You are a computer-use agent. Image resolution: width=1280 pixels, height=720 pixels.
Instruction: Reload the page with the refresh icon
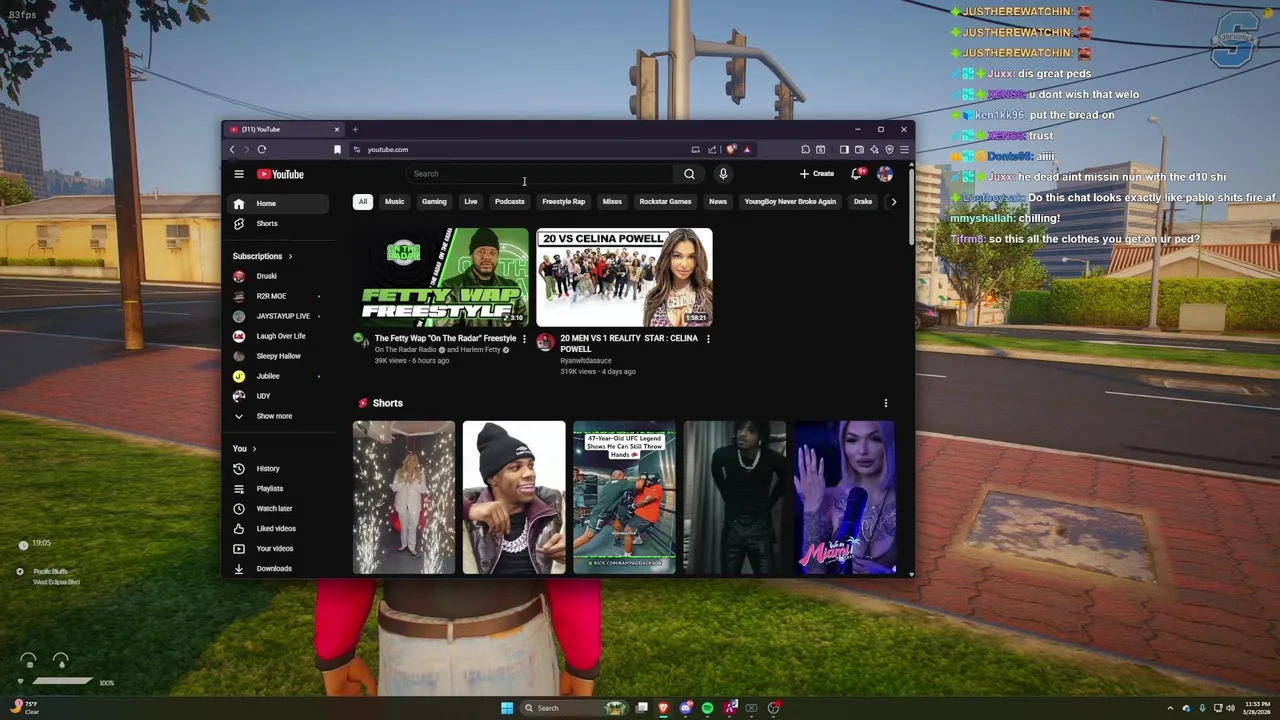click(262, 149)
